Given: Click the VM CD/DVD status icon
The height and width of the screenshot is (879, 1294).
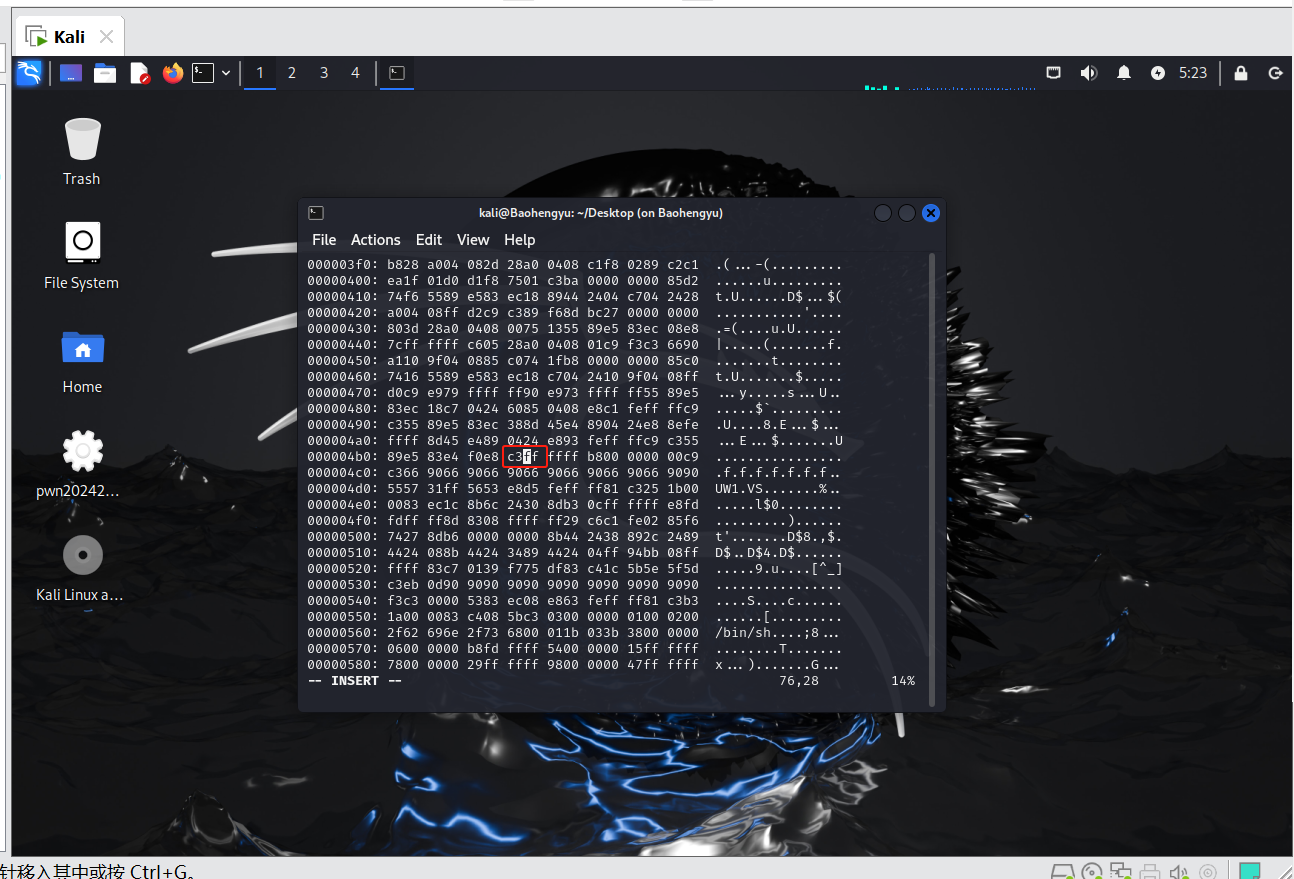Looking at the screenshot, I should point(1092,872).
